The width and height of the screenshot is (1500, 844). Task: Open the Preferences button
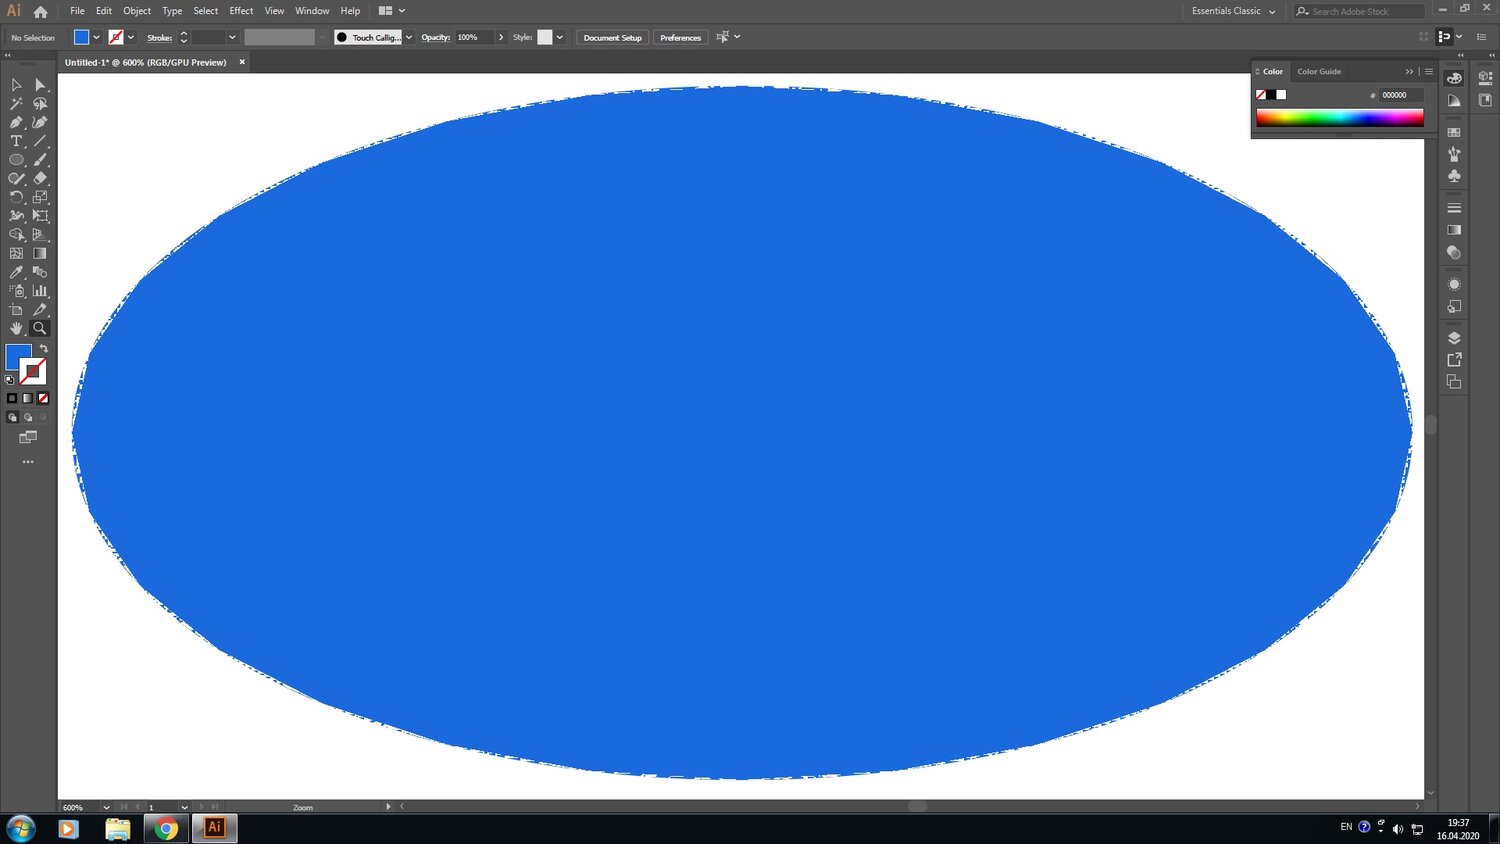pyautogui.click(x=680, y=37)
